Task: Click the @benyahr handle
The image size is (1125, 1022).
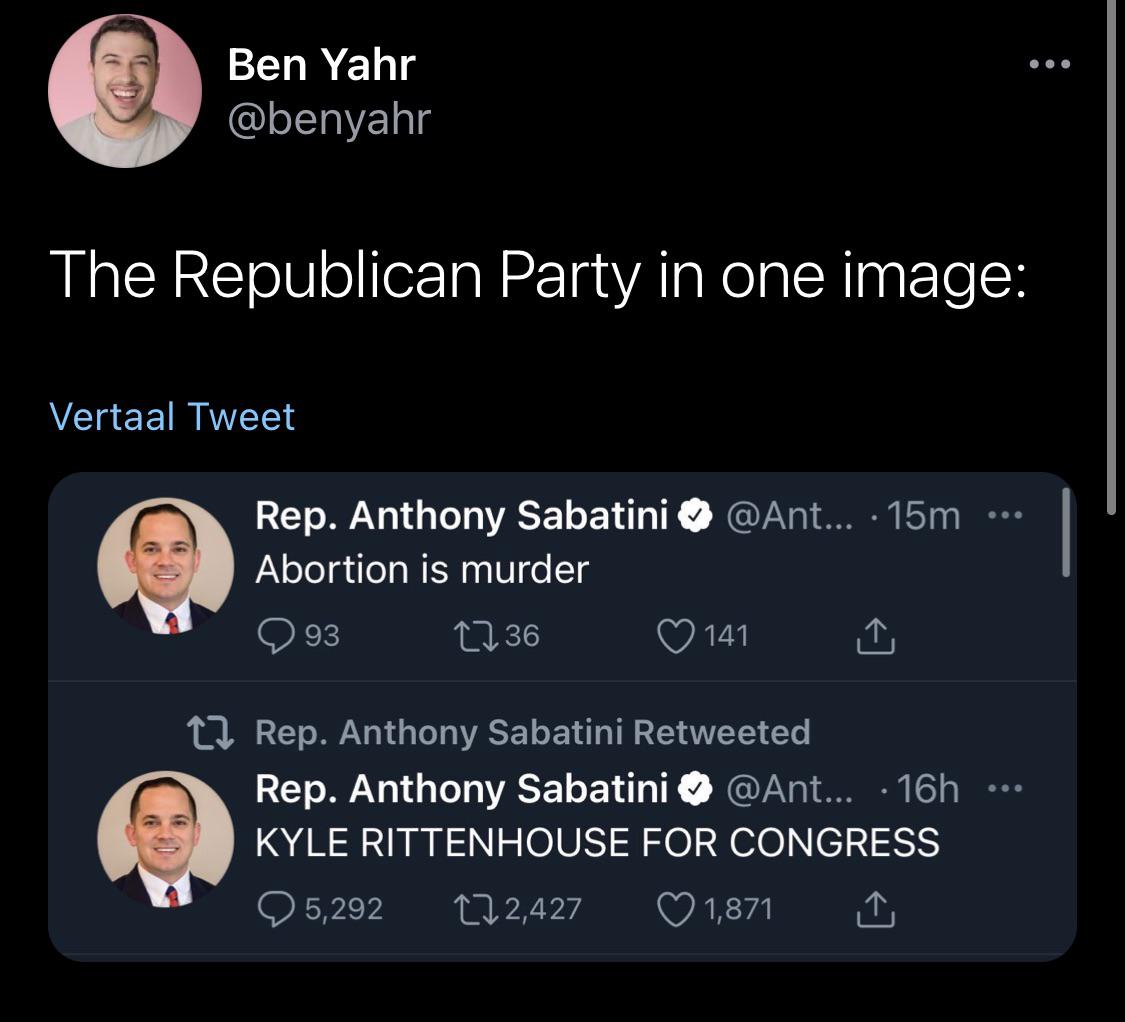Action: tap(329, 118)
